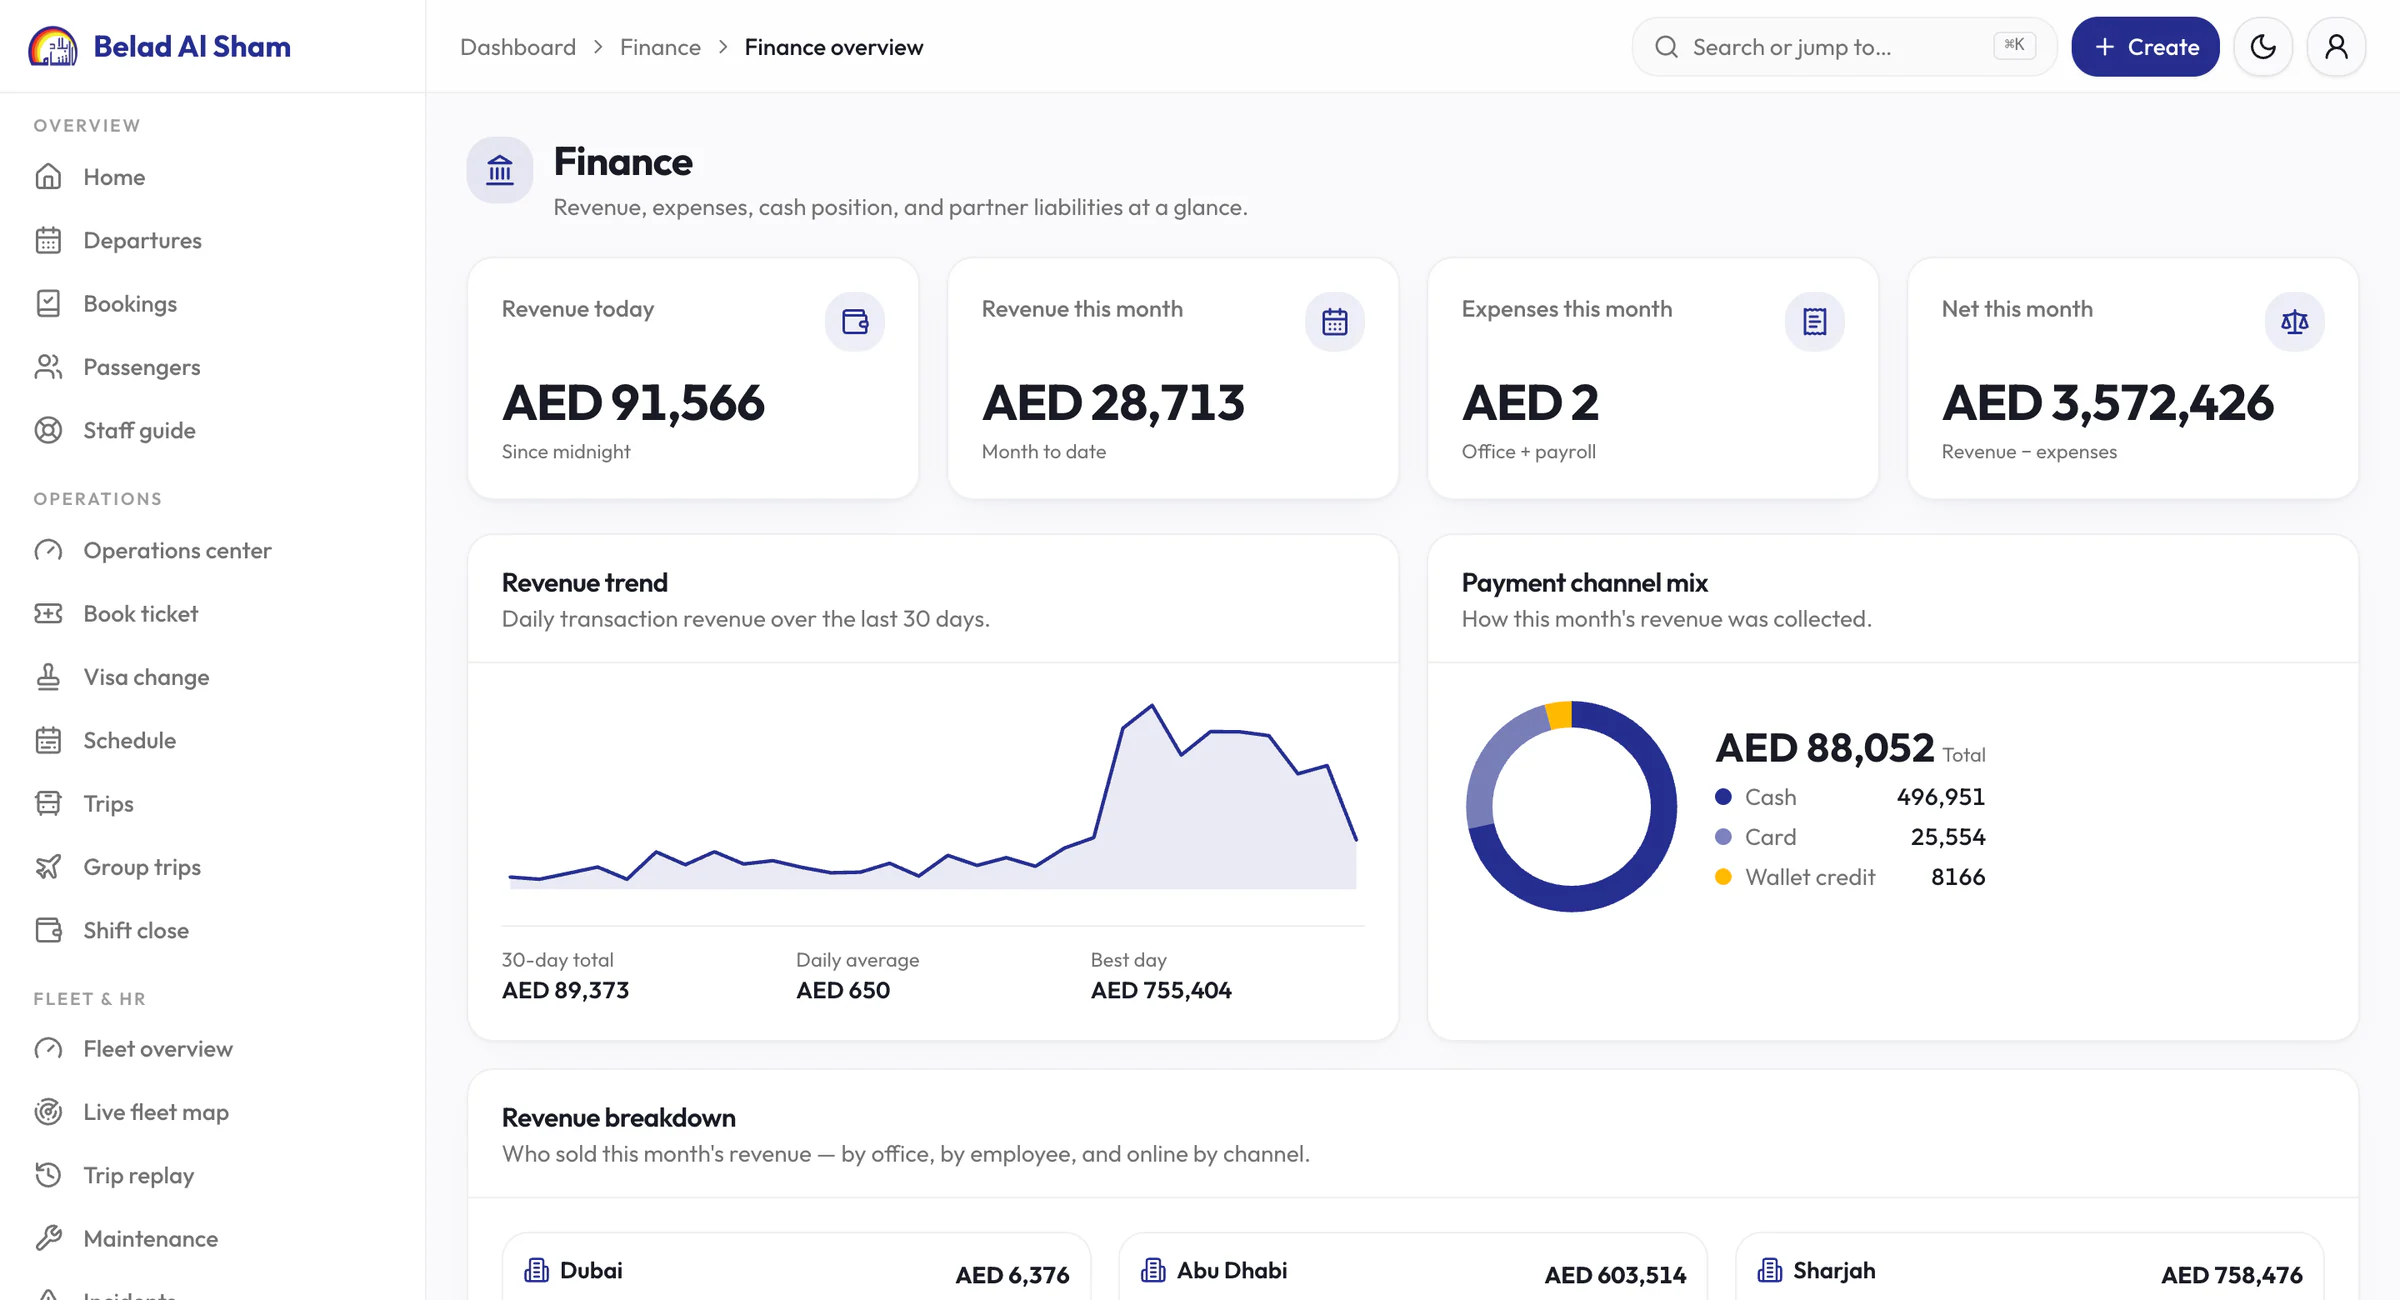Click the calendar icon on Revenue this month
The width and height of the screenshot is (2400, 1300).
coord(1335,321)
